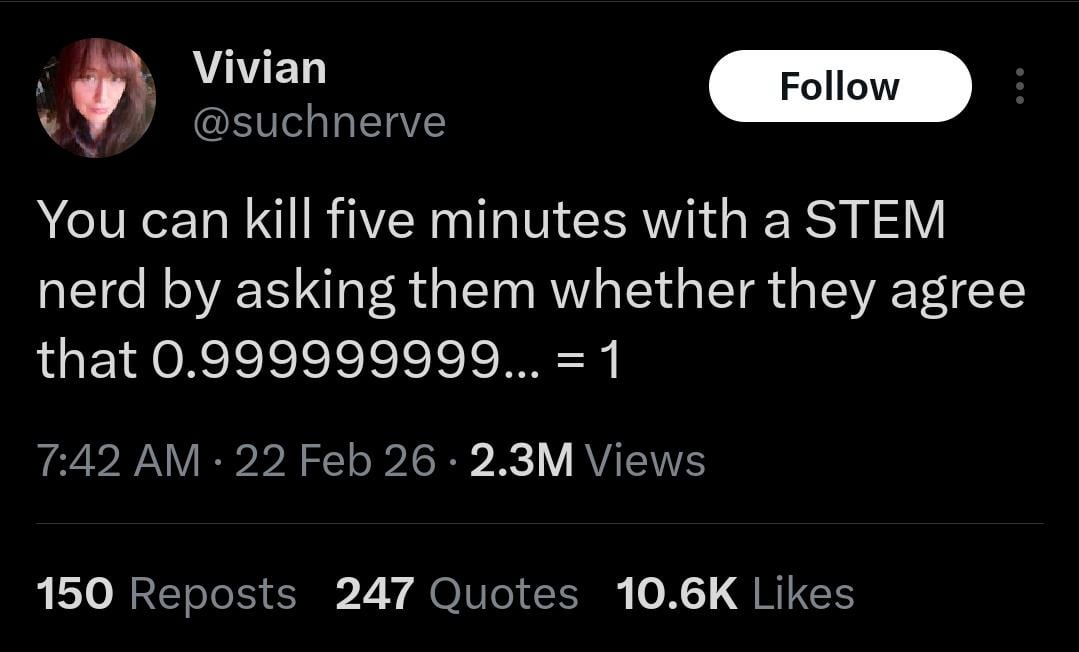Screen dimensions: 1079x652
Task: Click the 2.3M view count number
Action: tap(521, 461)
